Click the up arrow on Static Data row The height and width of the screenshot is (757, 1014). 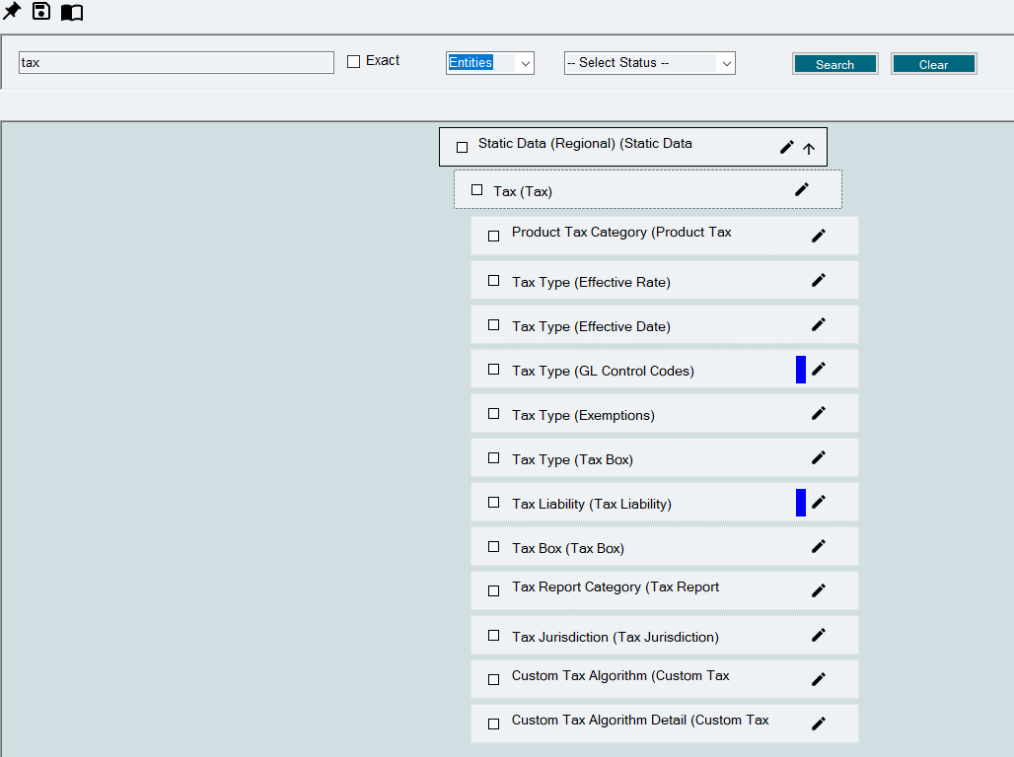coord(809,149)
